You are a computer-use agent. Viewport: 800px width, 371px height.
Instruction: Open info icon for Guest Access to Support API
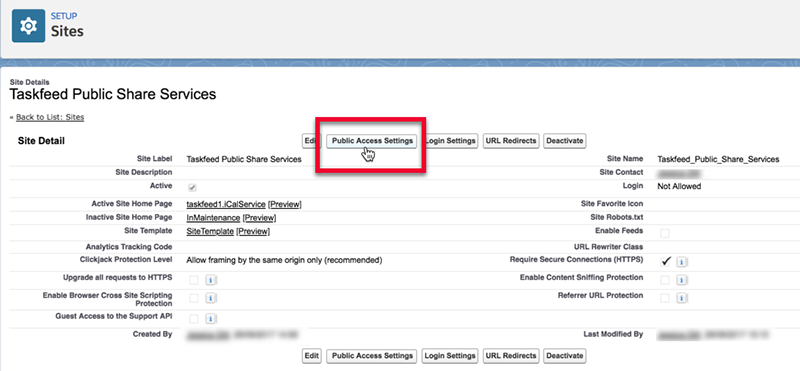[x=211, y=319]
